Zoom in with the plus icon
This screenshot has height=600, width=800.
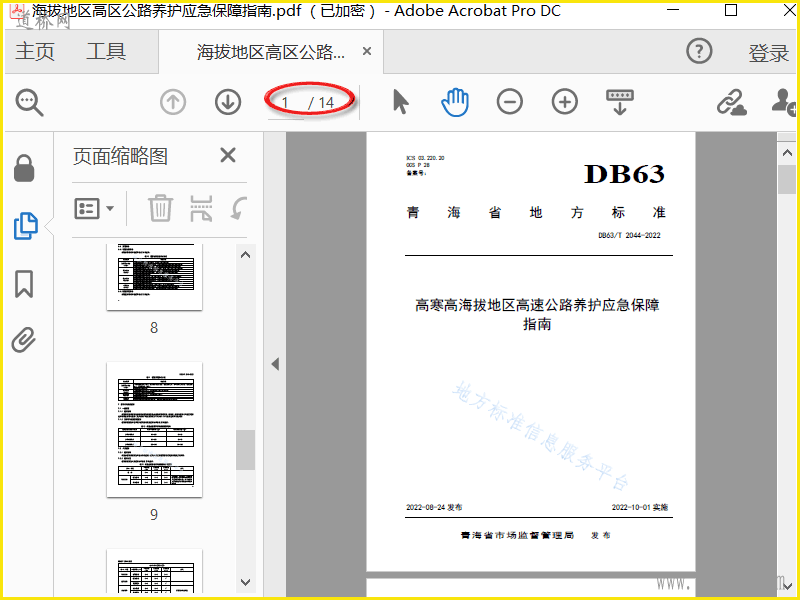pyautogui.click(x=564, y=102)
